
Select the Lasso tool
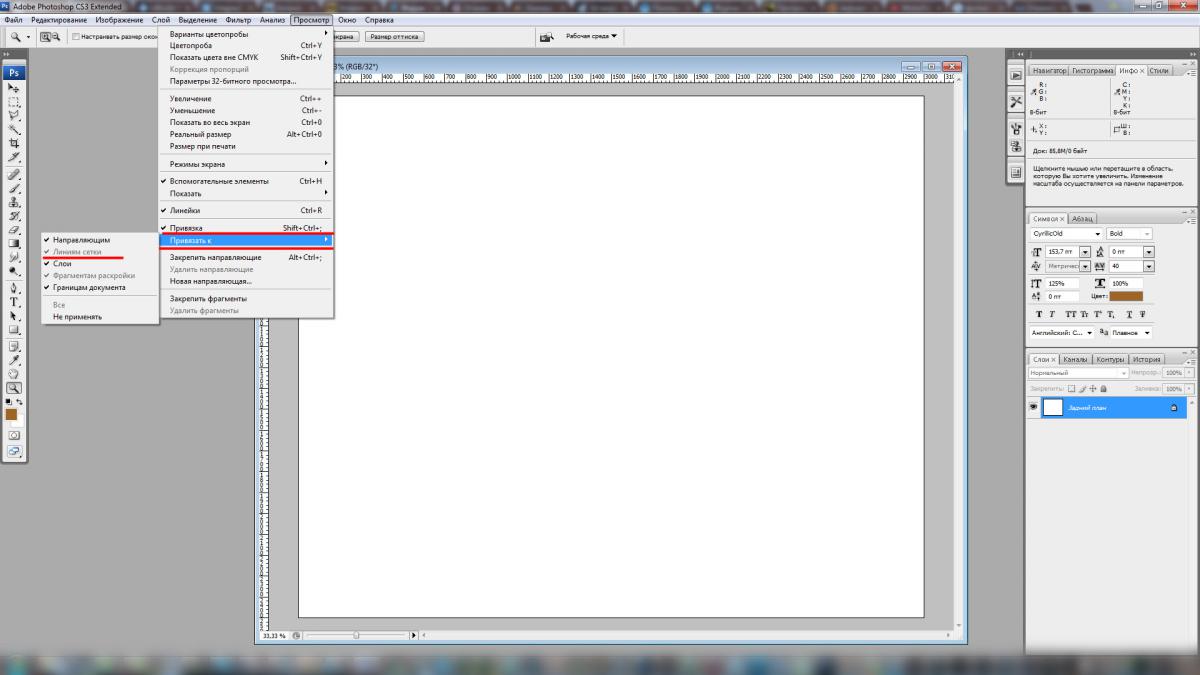15,114
